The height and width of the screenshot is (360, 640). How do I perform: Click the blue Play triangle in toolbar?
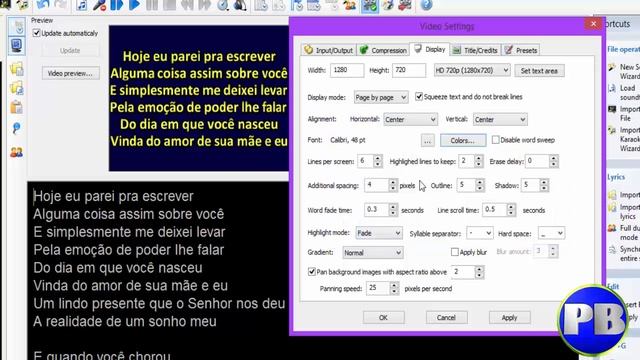[134, 5]
